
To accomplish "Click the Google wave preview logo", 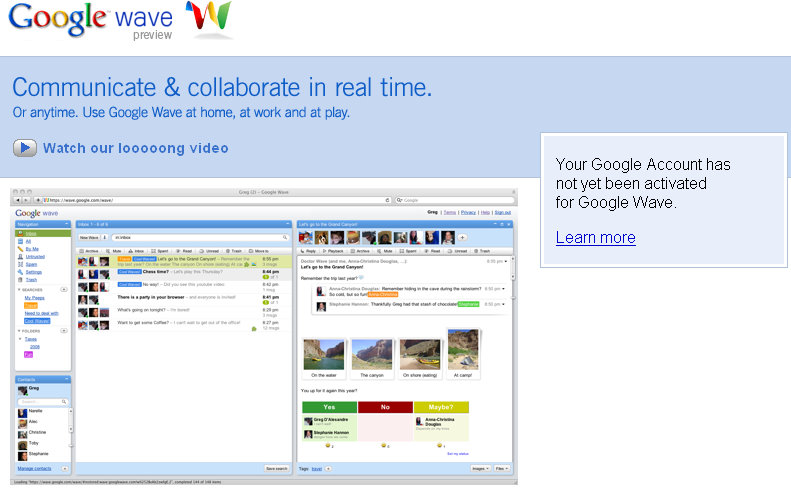I will [x=120, y=21].
